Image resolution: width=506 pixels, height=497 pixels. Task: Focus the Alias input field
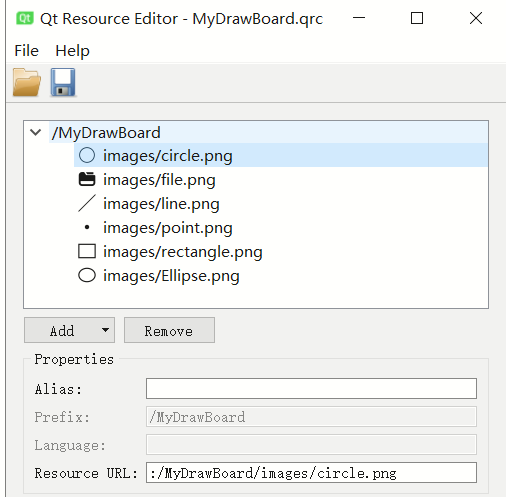311,388
